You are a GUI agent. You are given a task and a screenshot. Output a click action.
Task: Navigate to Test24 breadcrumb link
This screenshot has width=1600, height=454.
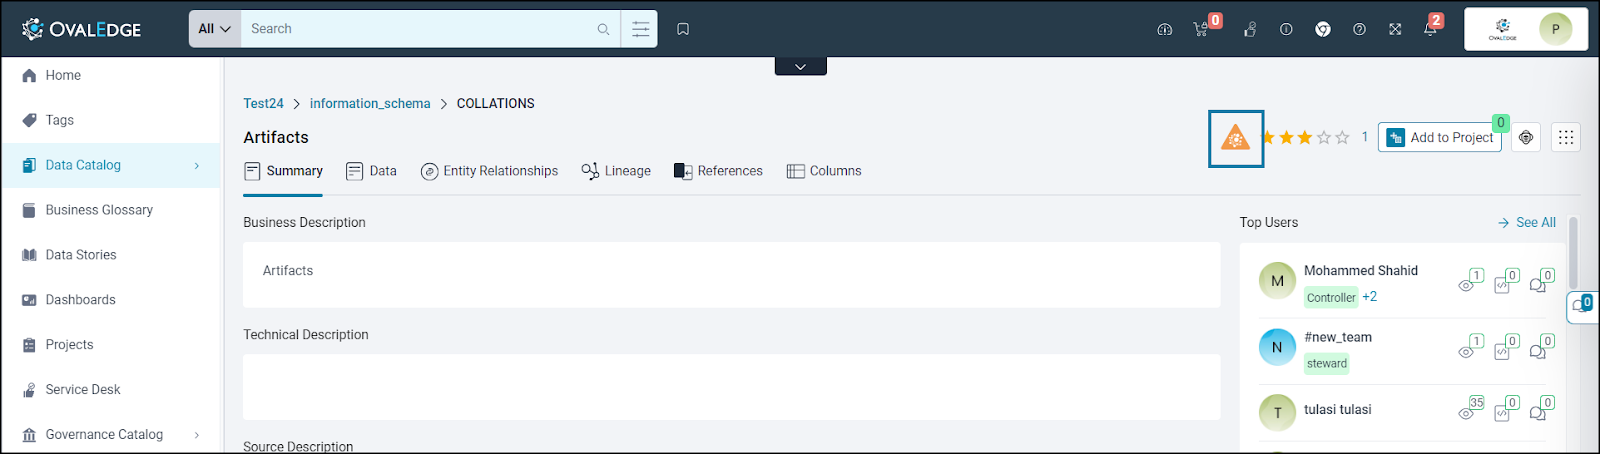(264, 103)
